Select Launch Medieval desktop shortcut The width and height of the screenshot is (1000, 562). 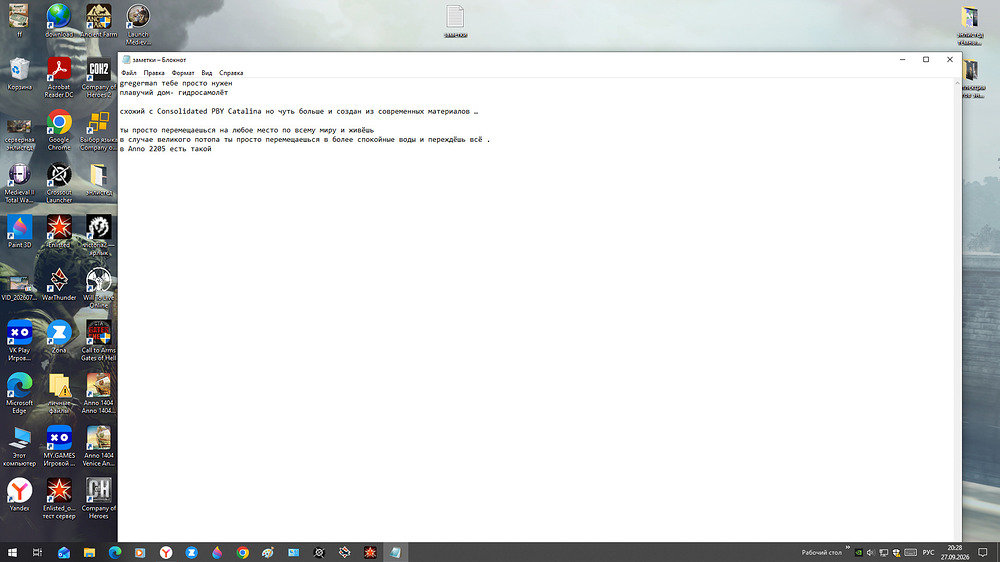[x=138, y=25]
